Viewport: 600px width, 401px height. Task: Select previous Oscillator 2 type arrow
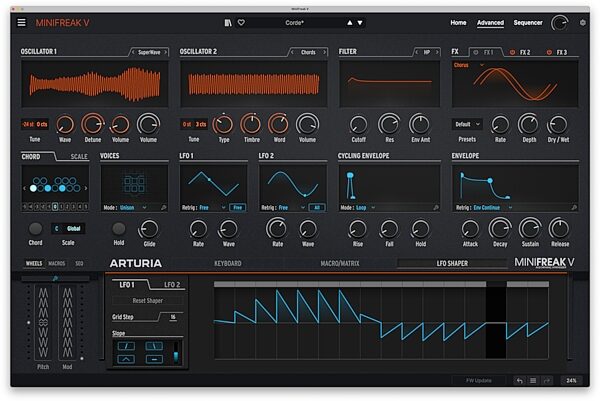click(292, 52)
